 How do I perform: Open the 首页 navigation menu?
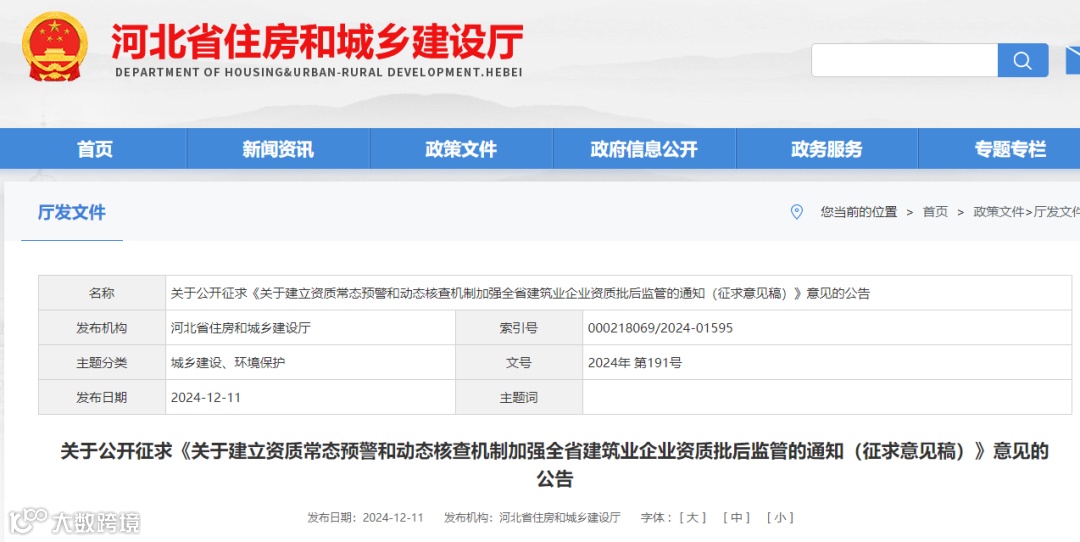95,149
